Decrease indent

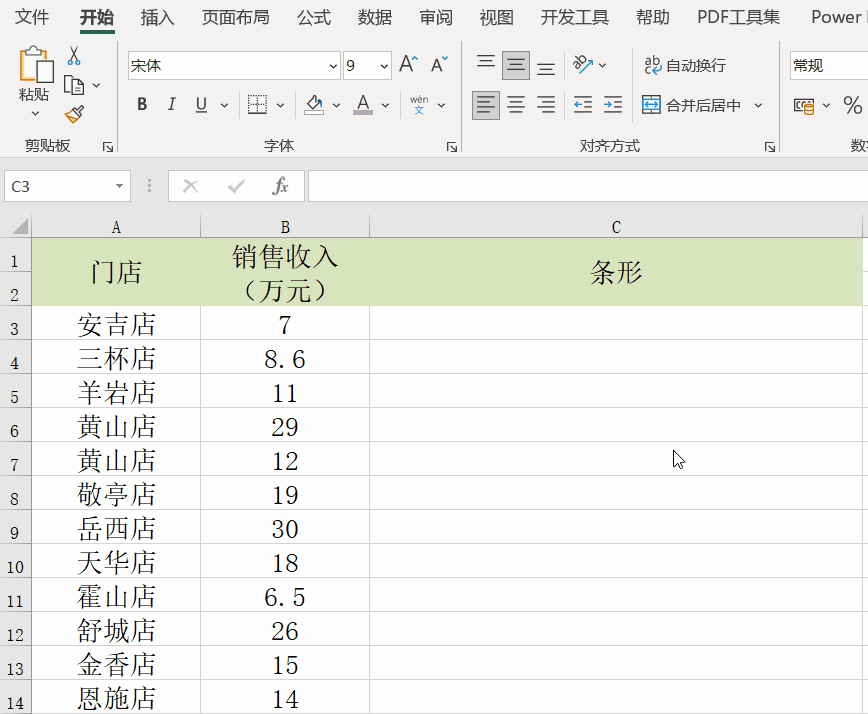(582, 105)
